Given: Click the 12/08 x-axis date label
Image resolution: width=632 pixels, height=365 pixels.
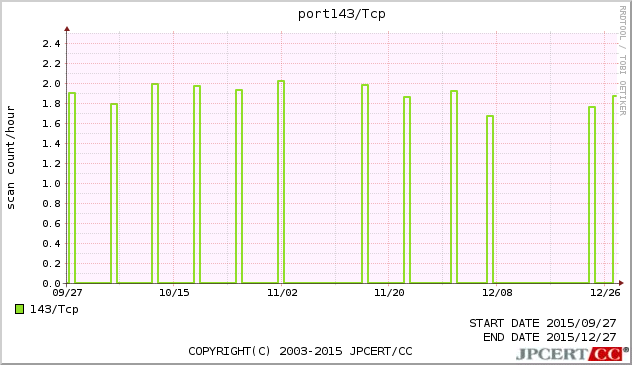Looking at the screenshot, I should pos(497,292).
